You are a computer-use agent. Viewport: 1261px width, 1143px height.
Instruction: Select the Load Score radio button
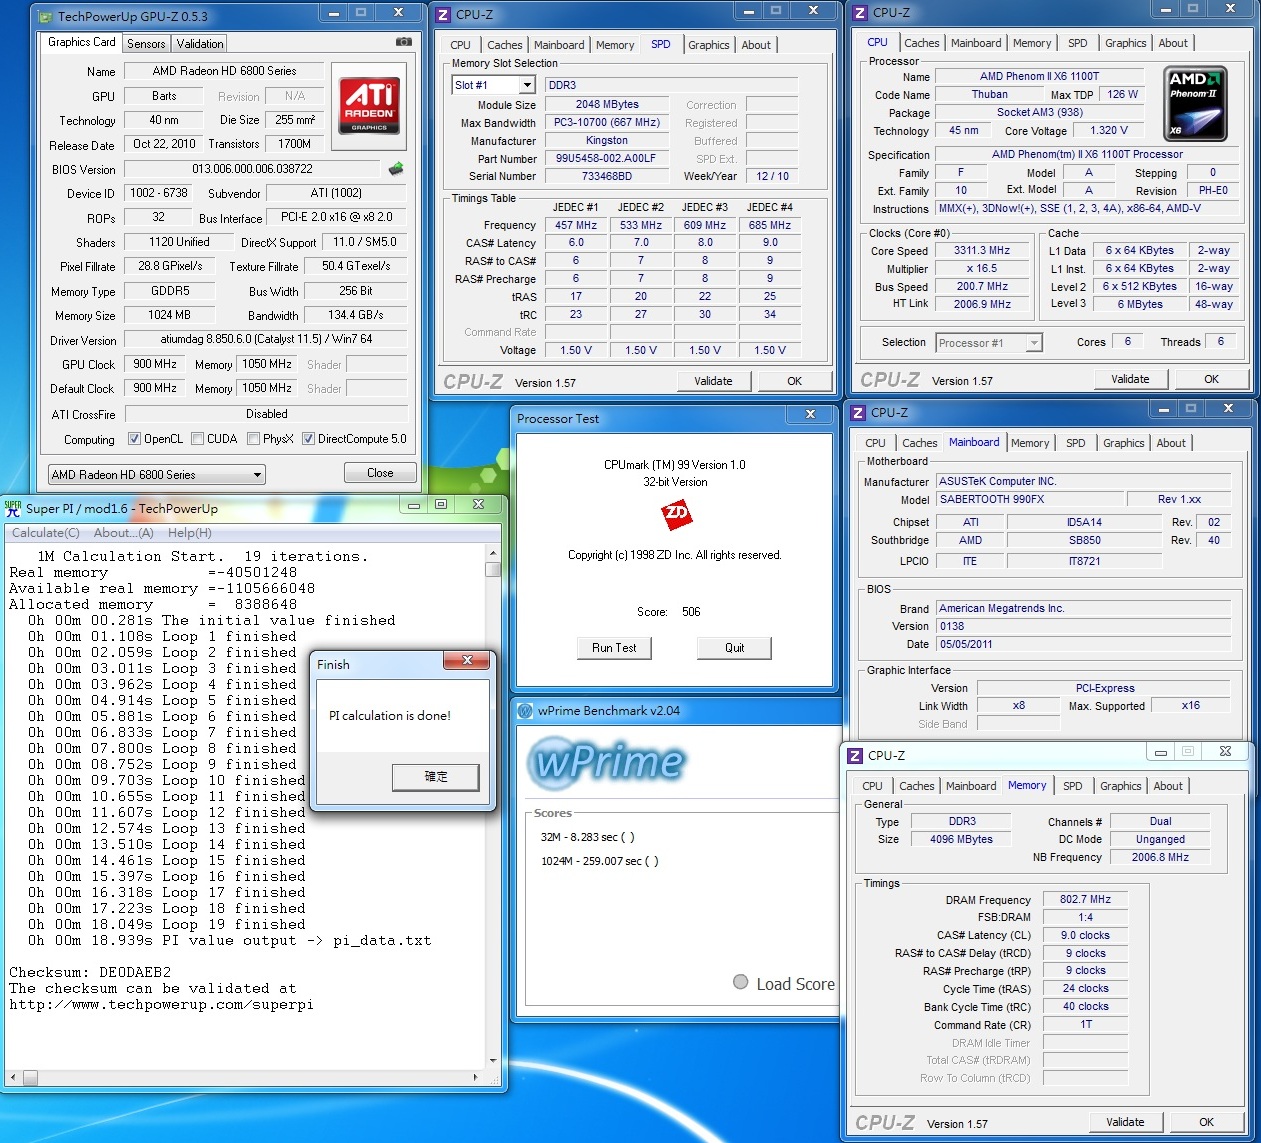coord(741,982)
